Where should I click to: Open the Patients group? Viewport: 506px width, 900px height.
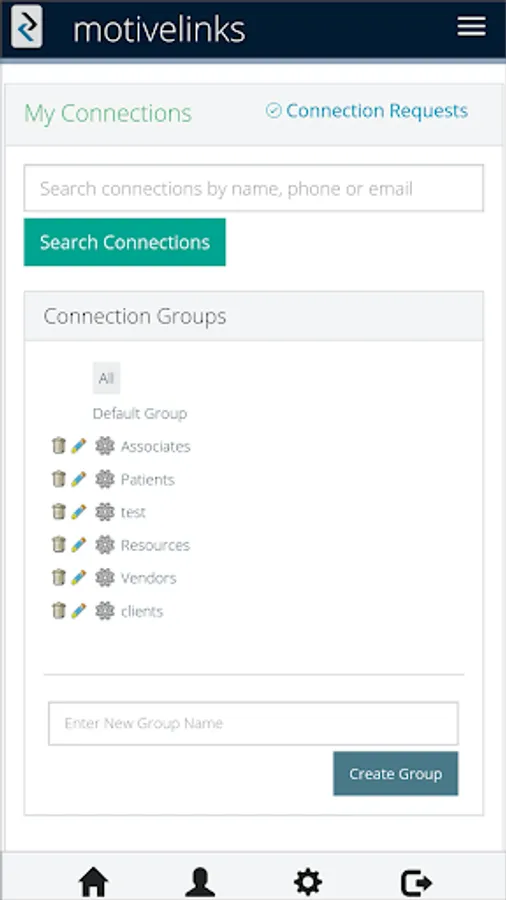(147, 479)
